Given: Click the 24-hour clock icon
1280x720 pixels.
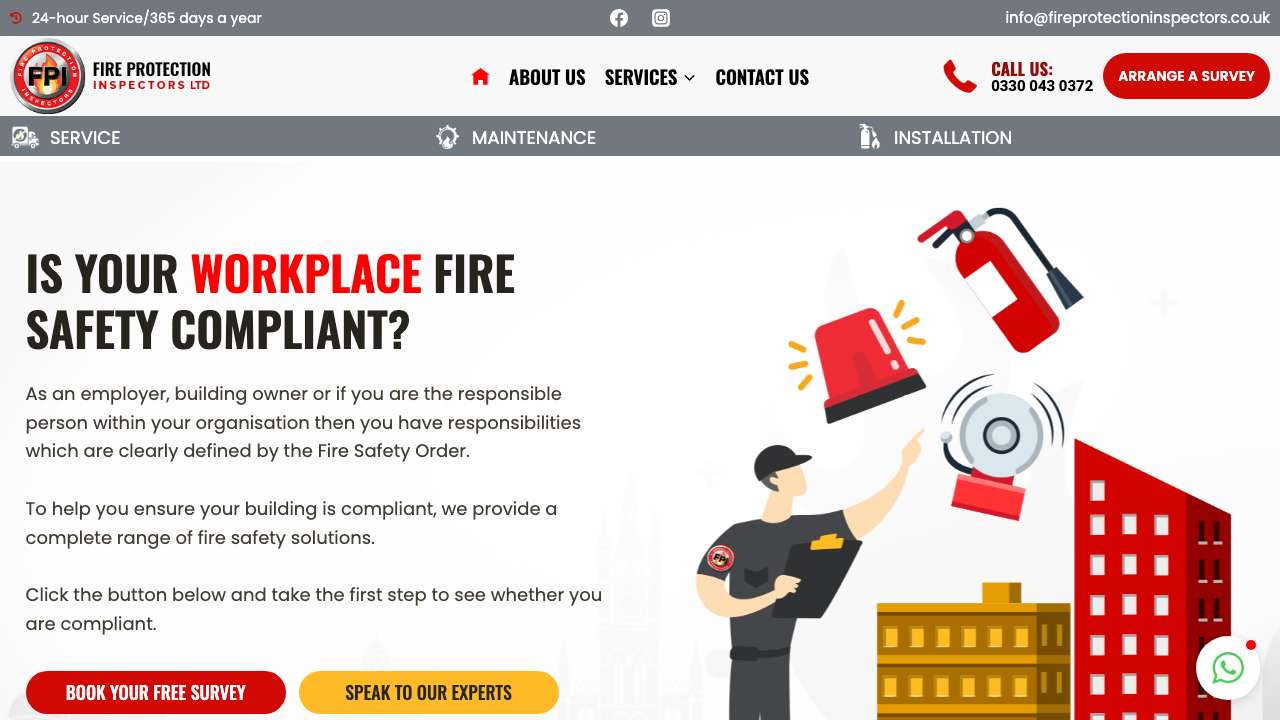Looking at the screenshot, I should tap(16, 18).
